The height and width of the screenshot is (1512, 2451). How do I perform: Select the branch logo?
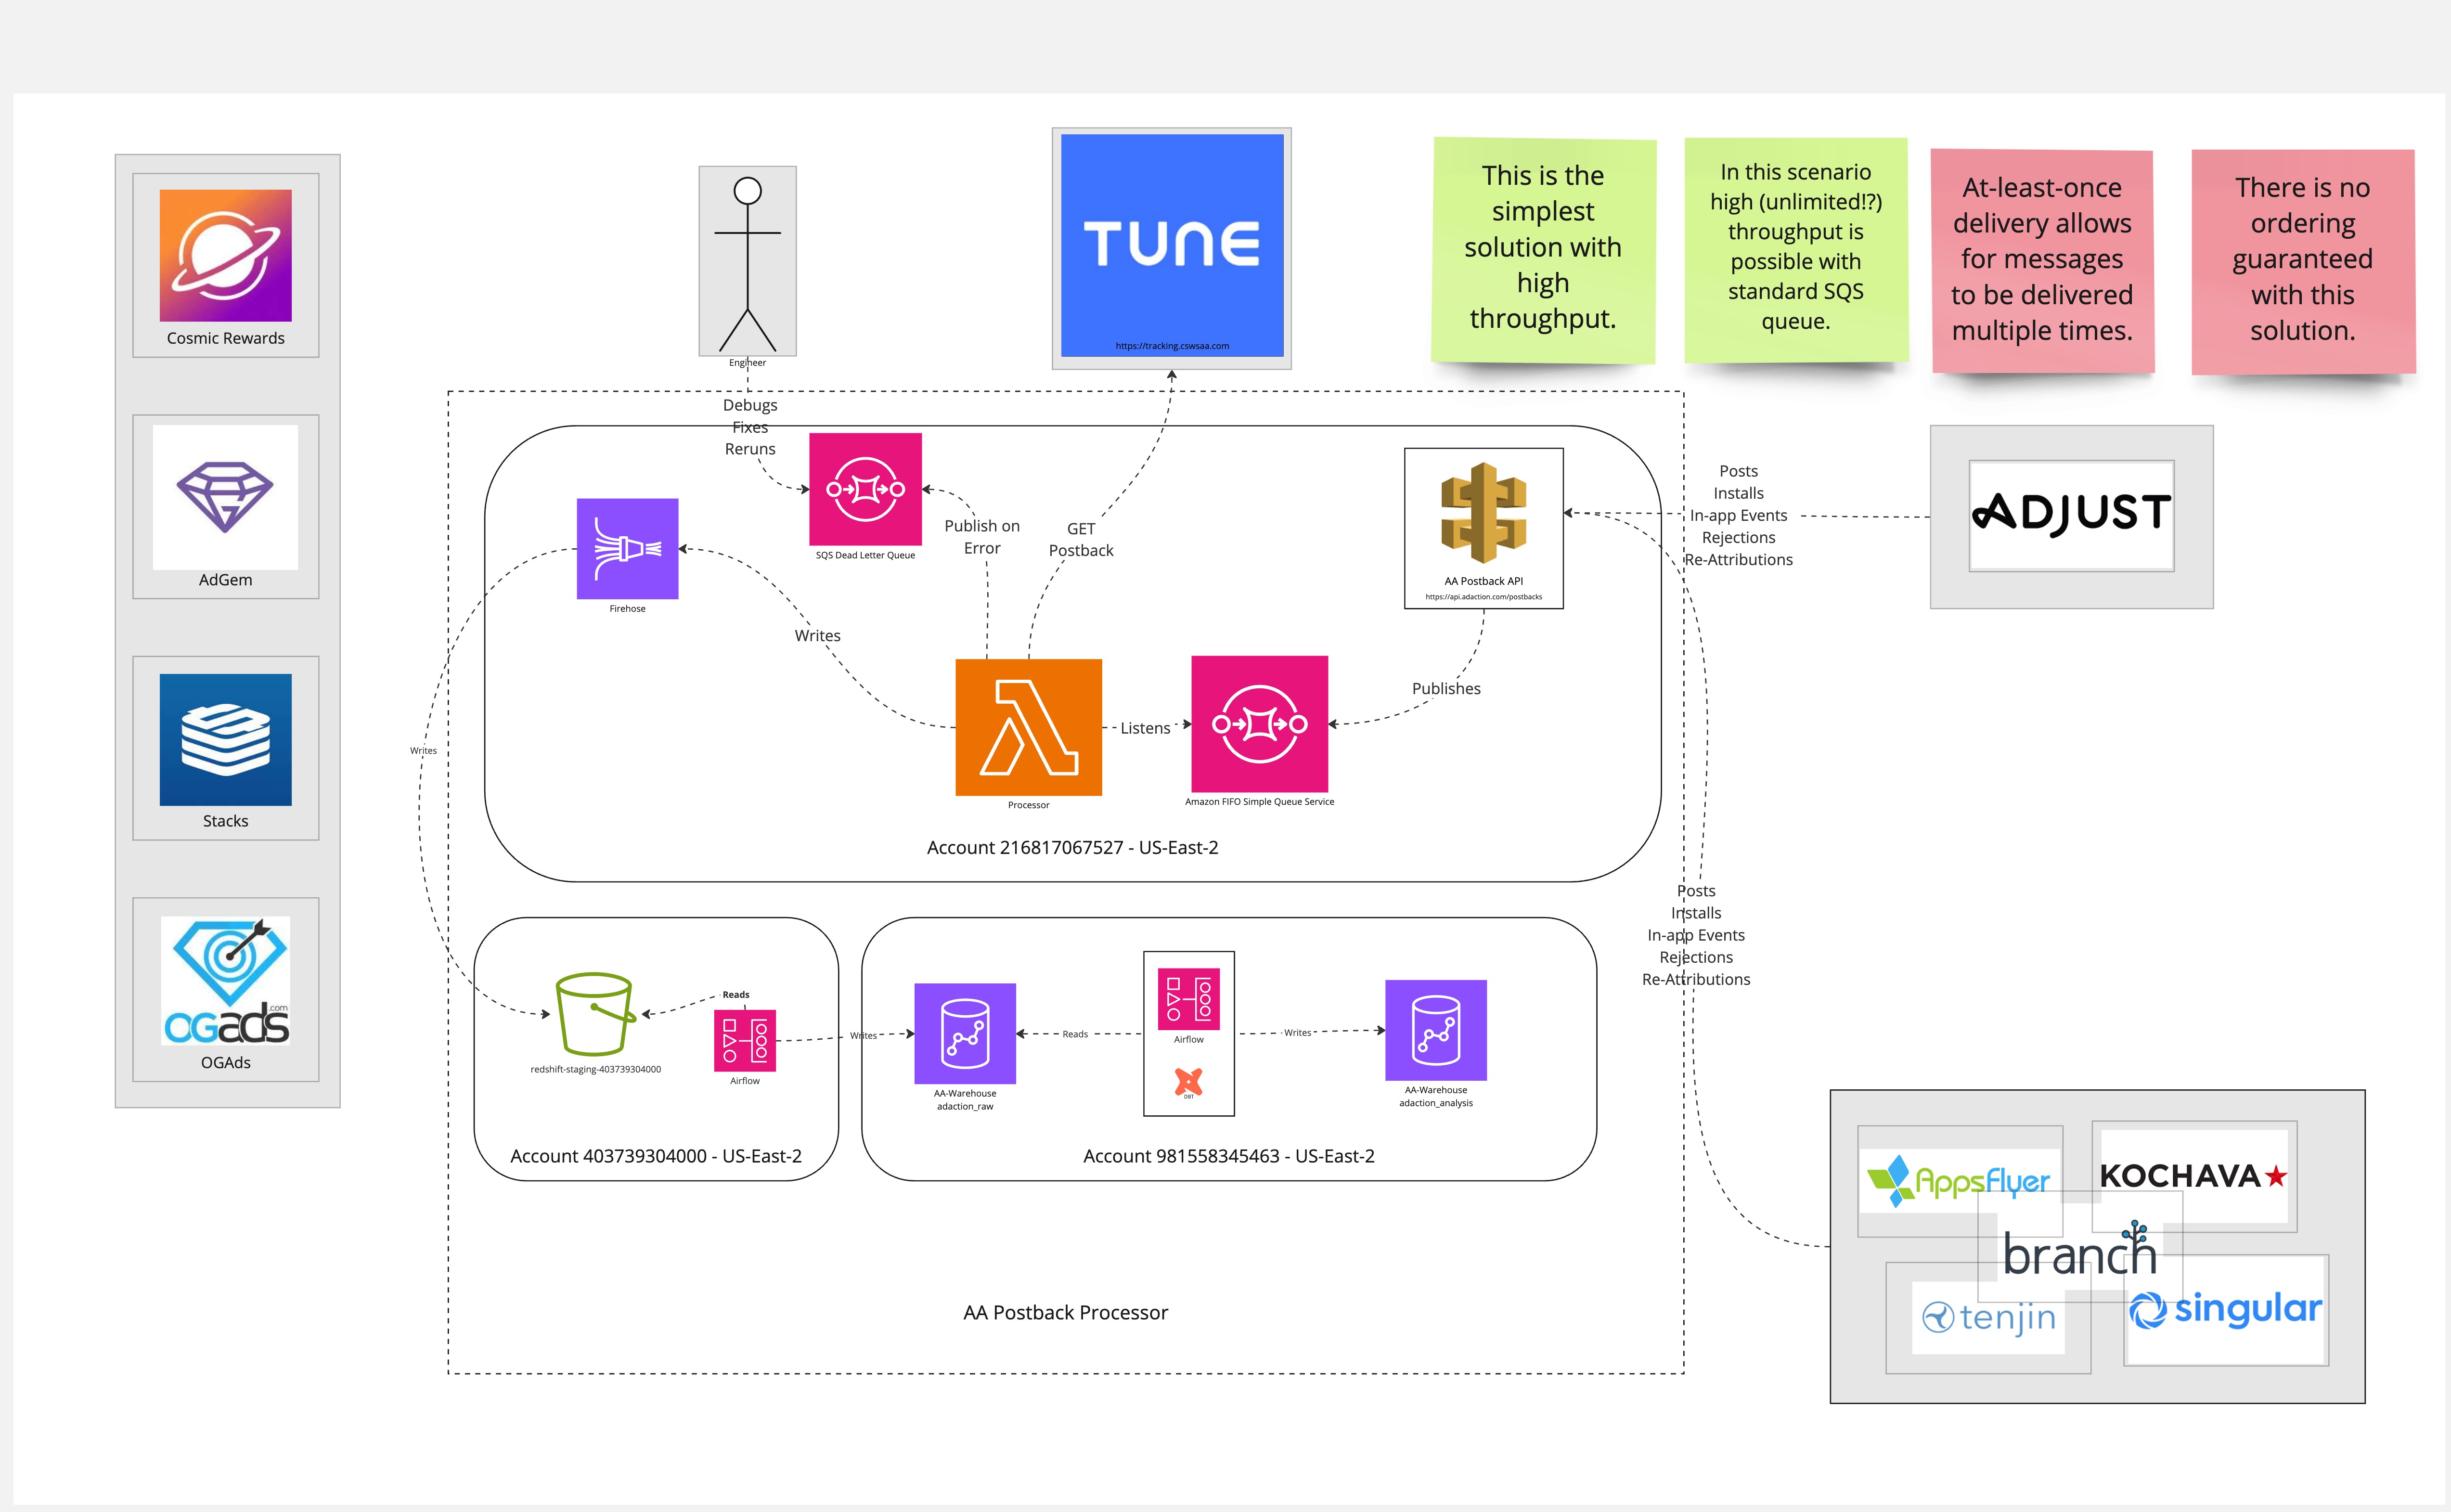point(2080,1249)
